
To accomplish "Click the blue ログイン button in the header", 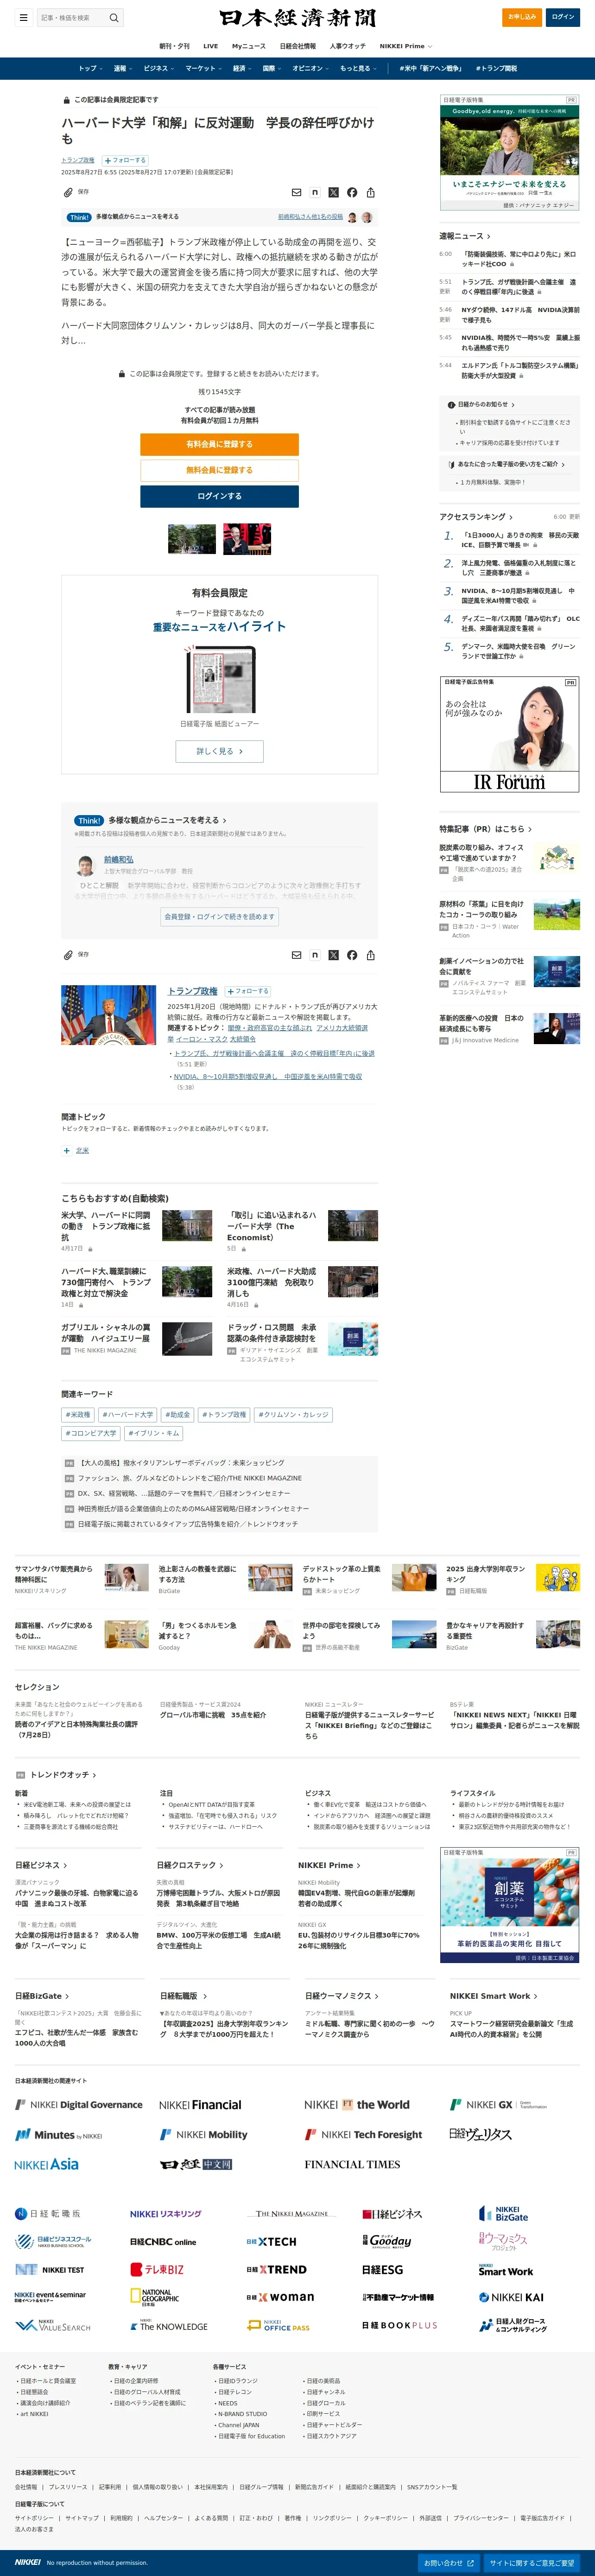I will [x=563, y=17].
